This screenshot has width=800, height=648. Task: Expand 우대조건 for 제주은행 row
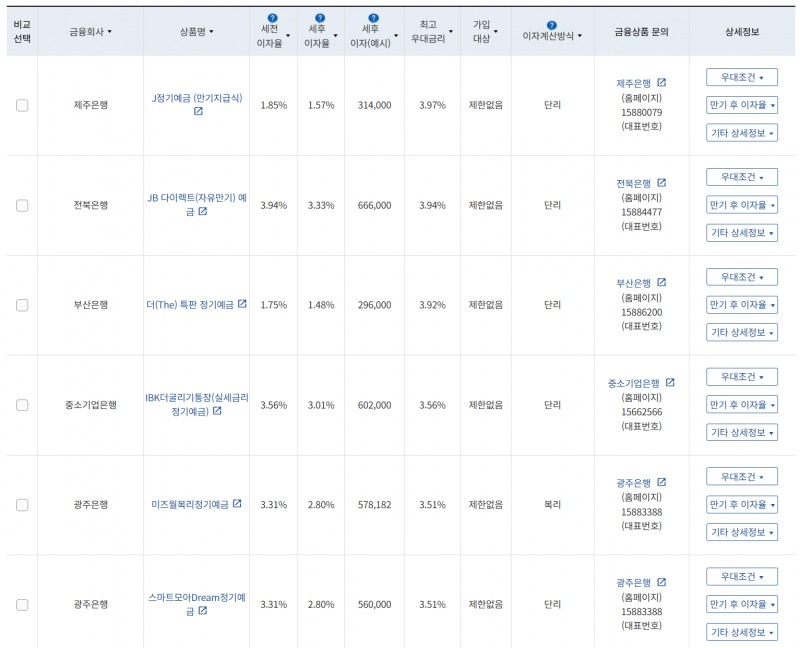pos(742,78)
